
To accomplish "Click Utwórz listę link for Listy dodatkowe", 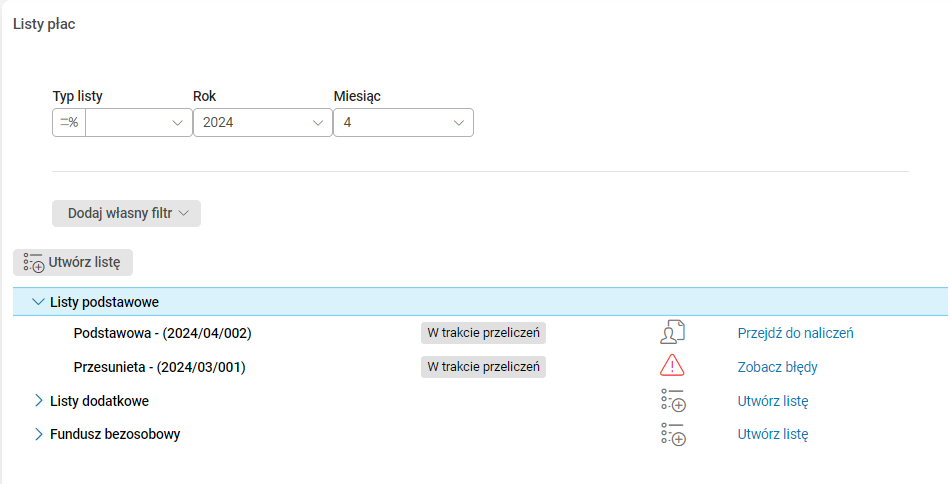I will (772, 401).
